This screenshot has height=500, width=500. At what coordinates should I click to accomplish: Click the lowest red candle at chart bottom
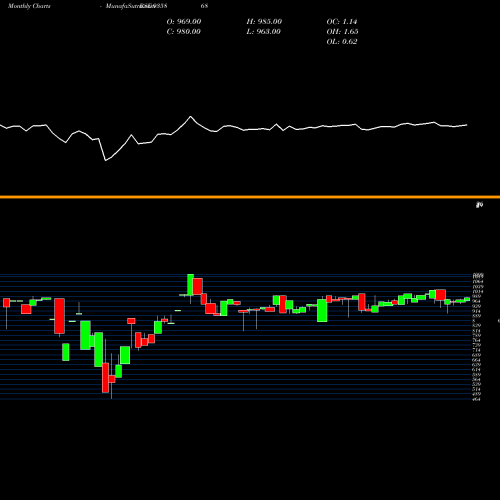click(105, 378)
